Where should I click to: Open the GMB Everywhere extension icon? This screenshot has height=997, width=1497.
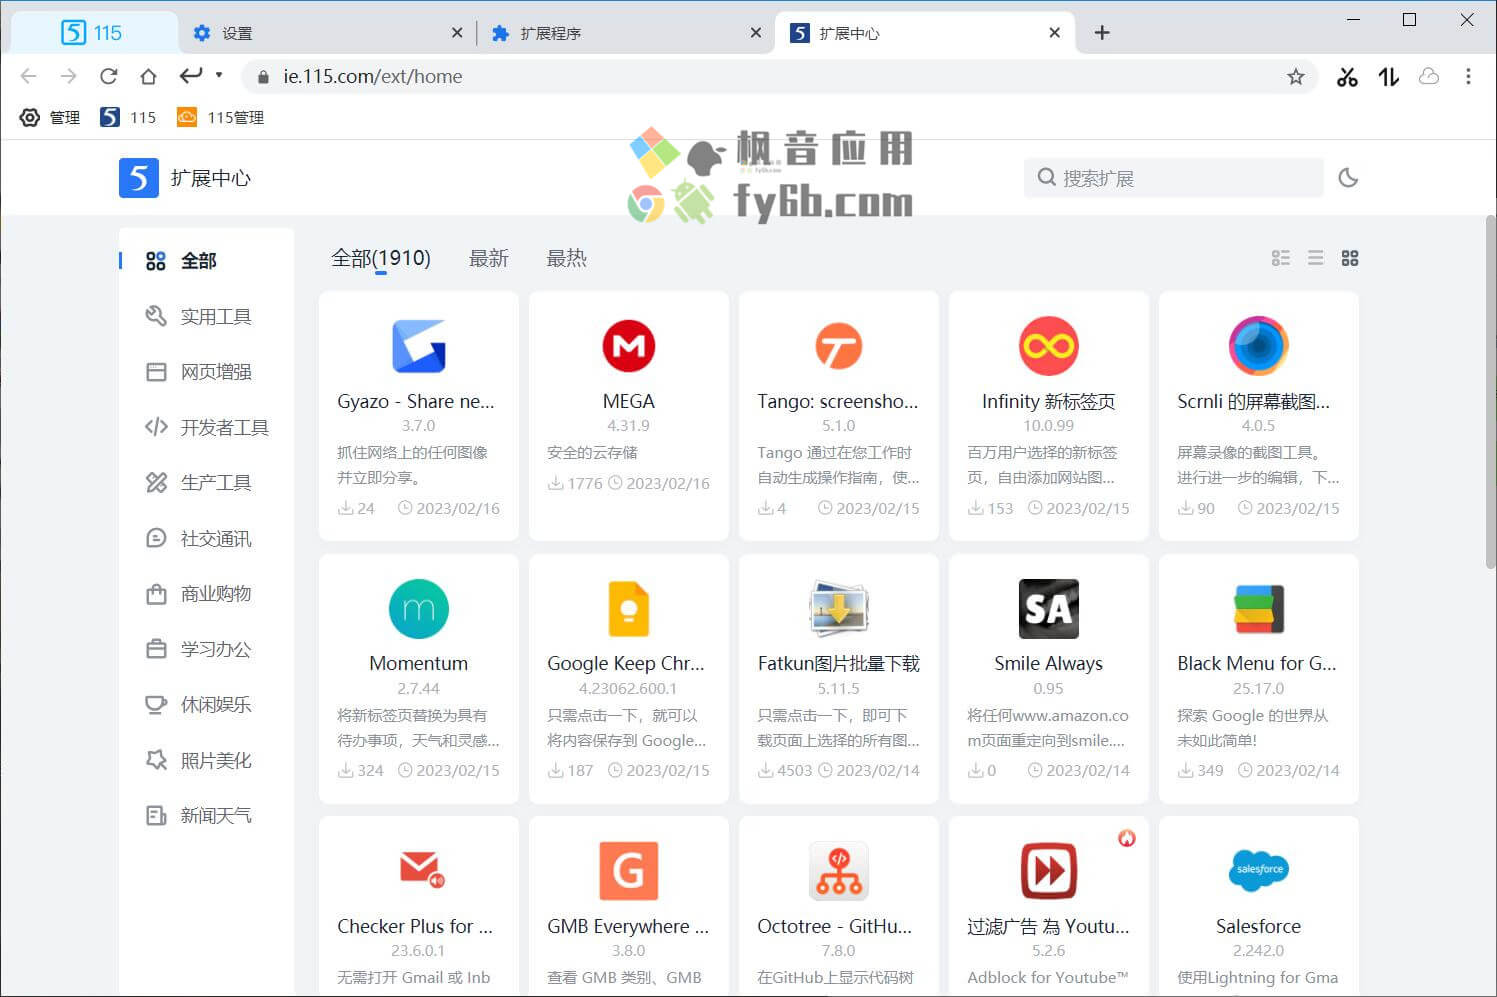[x=628, y=871]
